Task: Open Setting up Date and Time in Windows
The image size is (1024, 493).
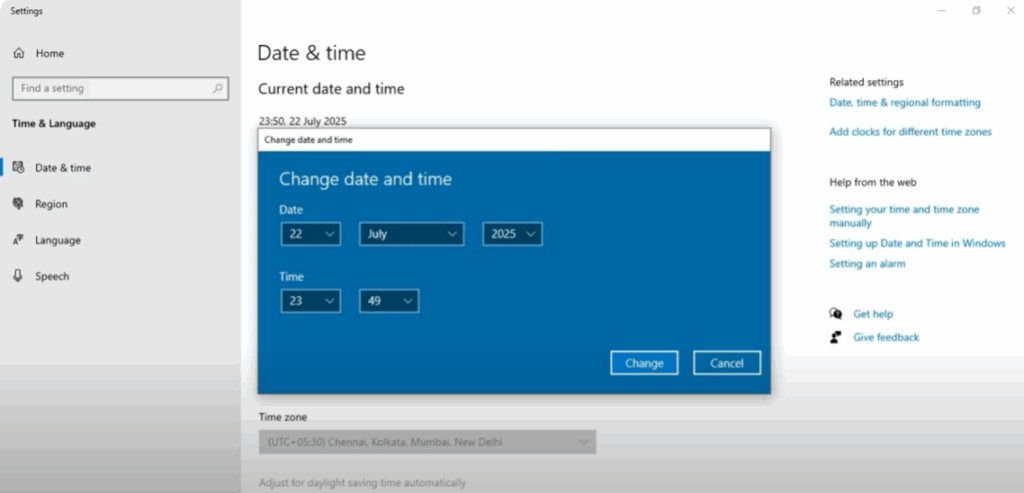Action: 917,244
